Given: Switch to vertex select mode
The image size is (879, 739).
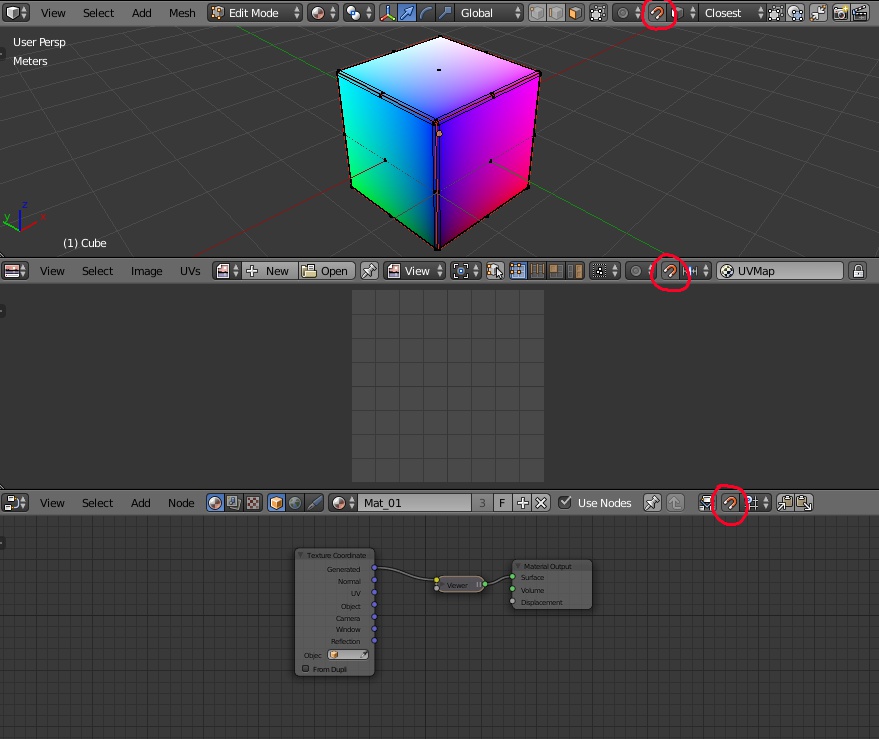Looking at the screenshot, I should click(x=536, y=13).
